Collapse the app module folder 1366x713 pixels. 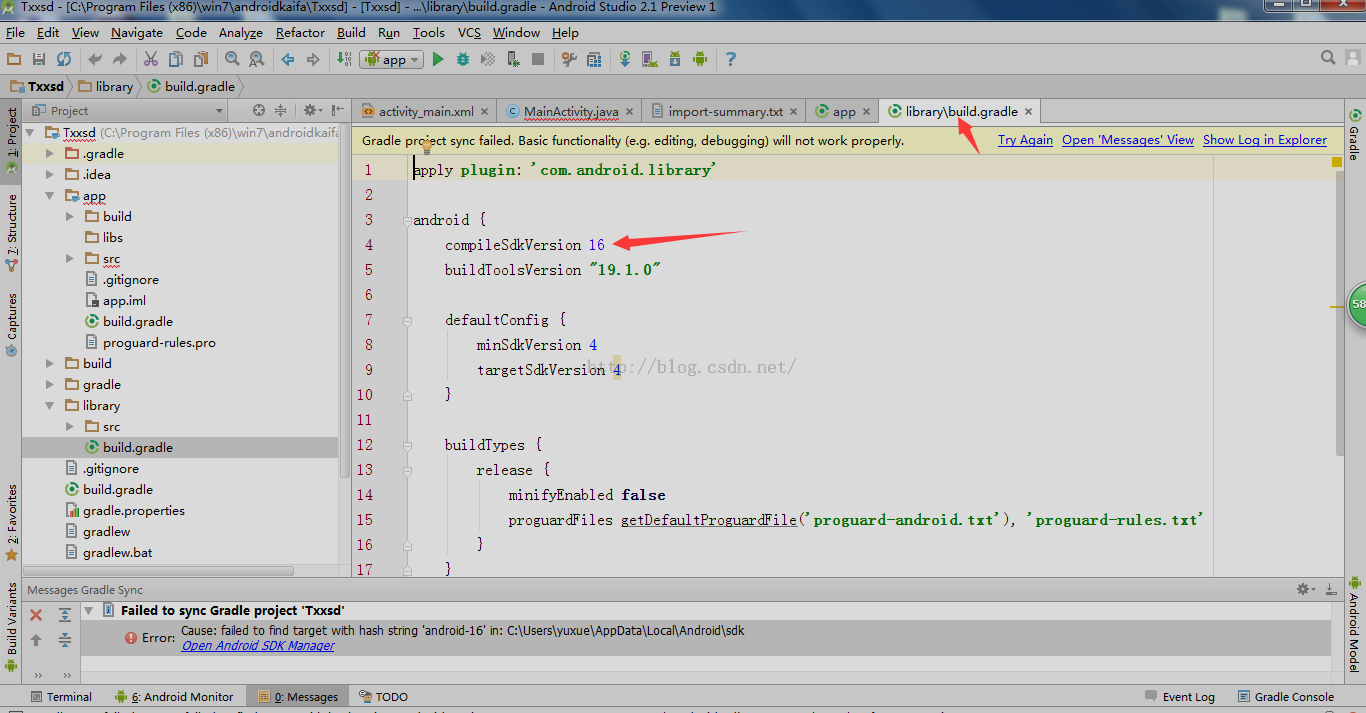point(50,196)
